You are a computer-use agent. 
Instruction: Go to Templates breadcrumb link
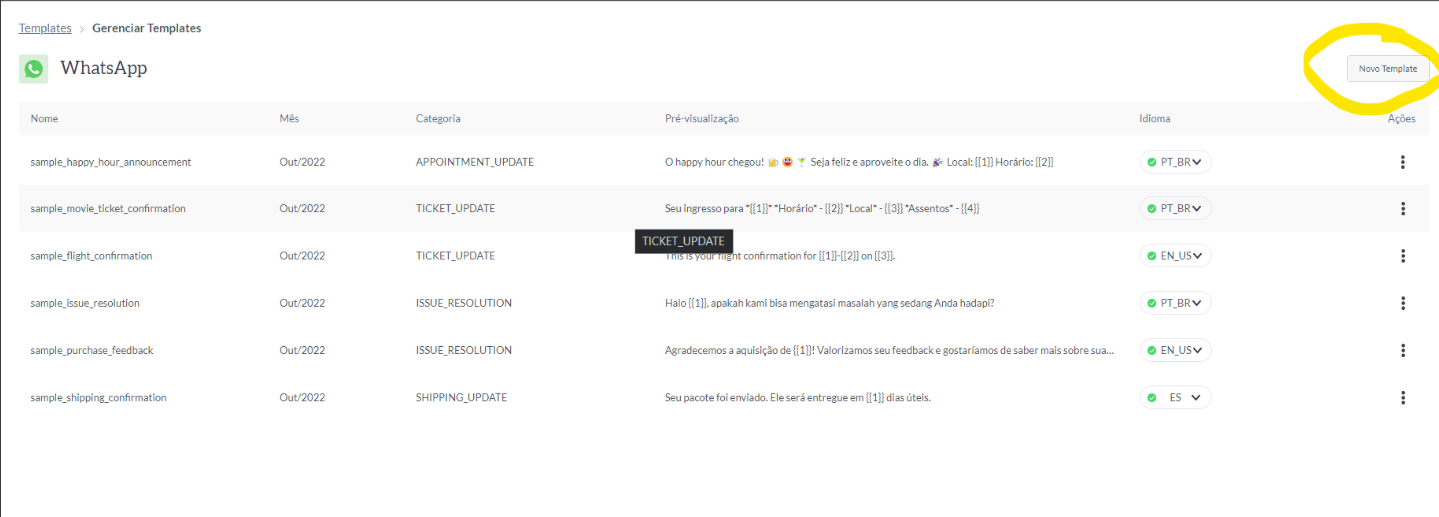45,28
